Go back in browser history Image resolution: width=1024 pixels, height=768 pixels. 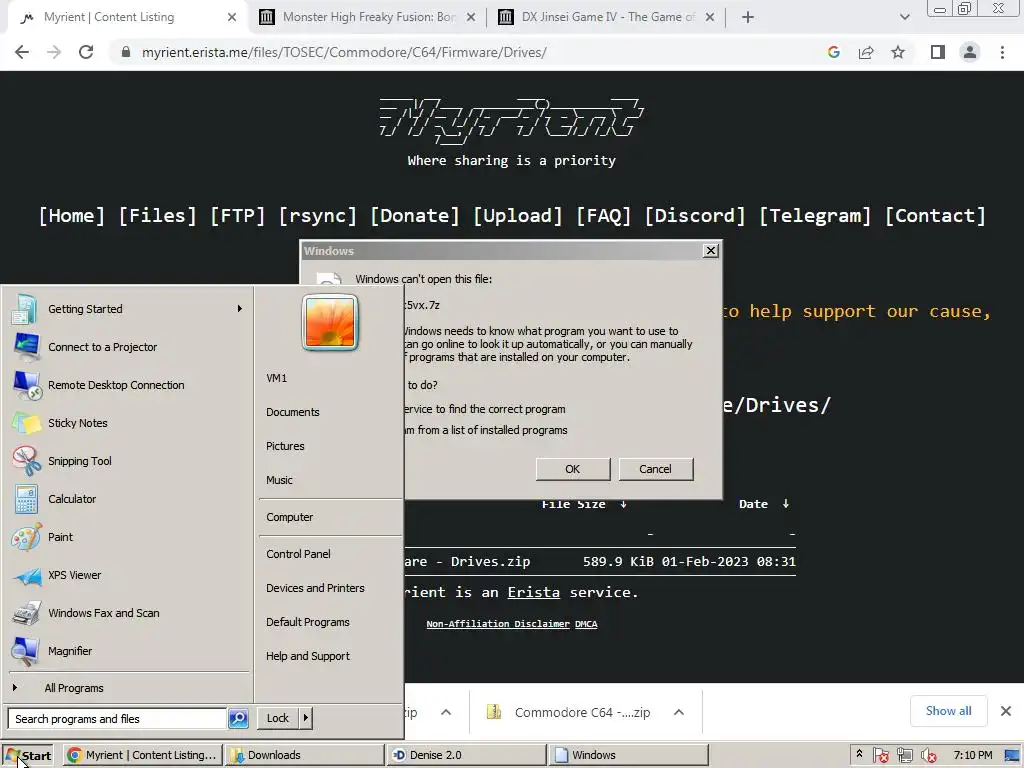click(x=22, y=52)
